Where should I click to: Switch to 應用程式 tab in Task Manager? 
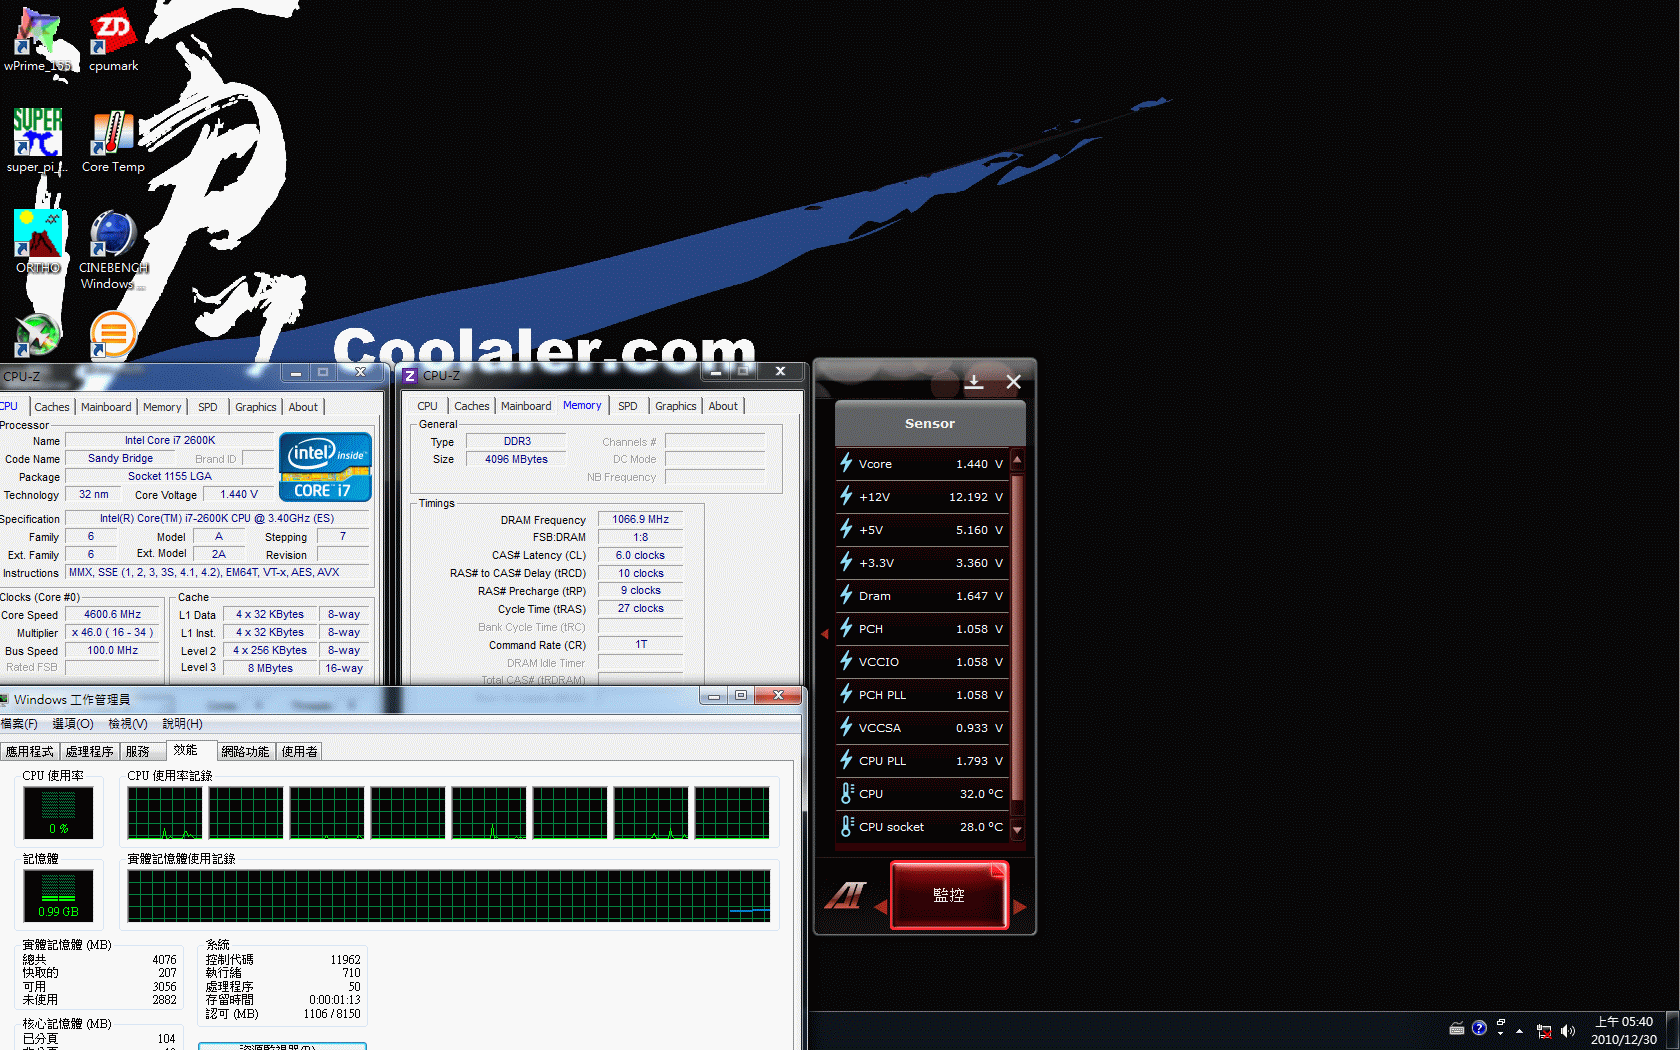tap(29, 752)
